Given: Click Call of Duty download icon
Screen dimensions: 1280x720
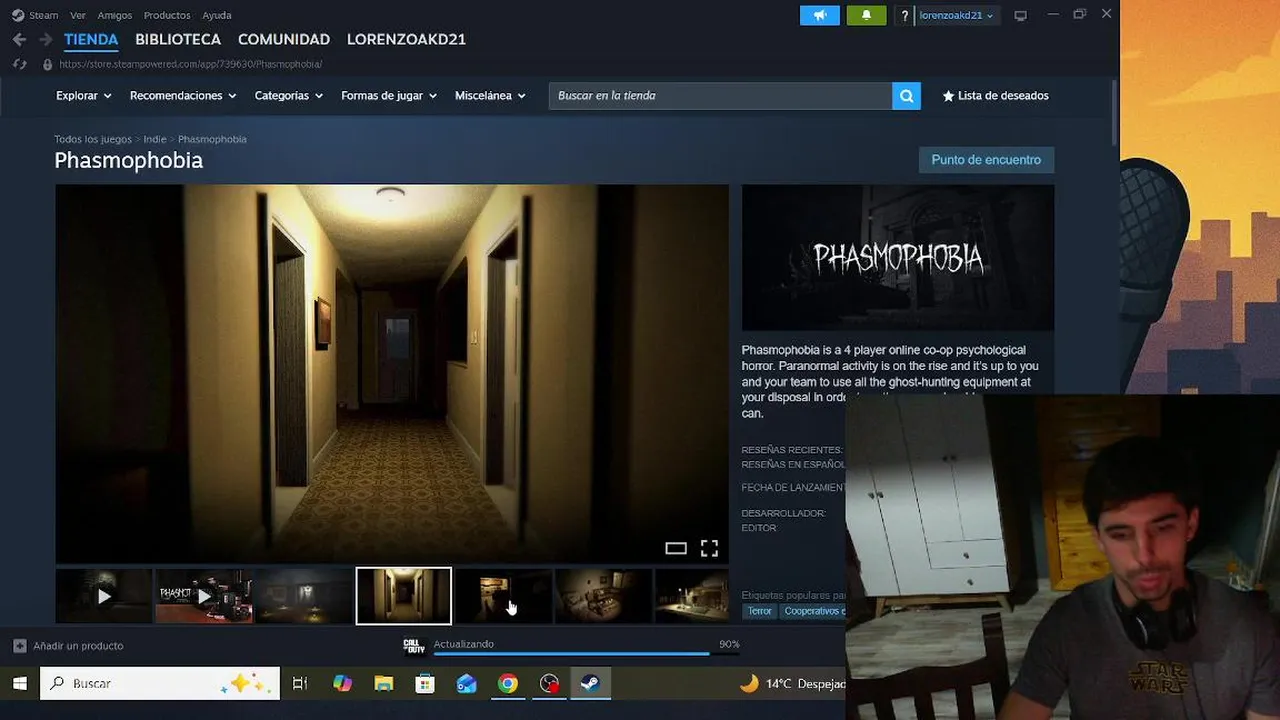Looking at the screenshot, I should (414, 645).
